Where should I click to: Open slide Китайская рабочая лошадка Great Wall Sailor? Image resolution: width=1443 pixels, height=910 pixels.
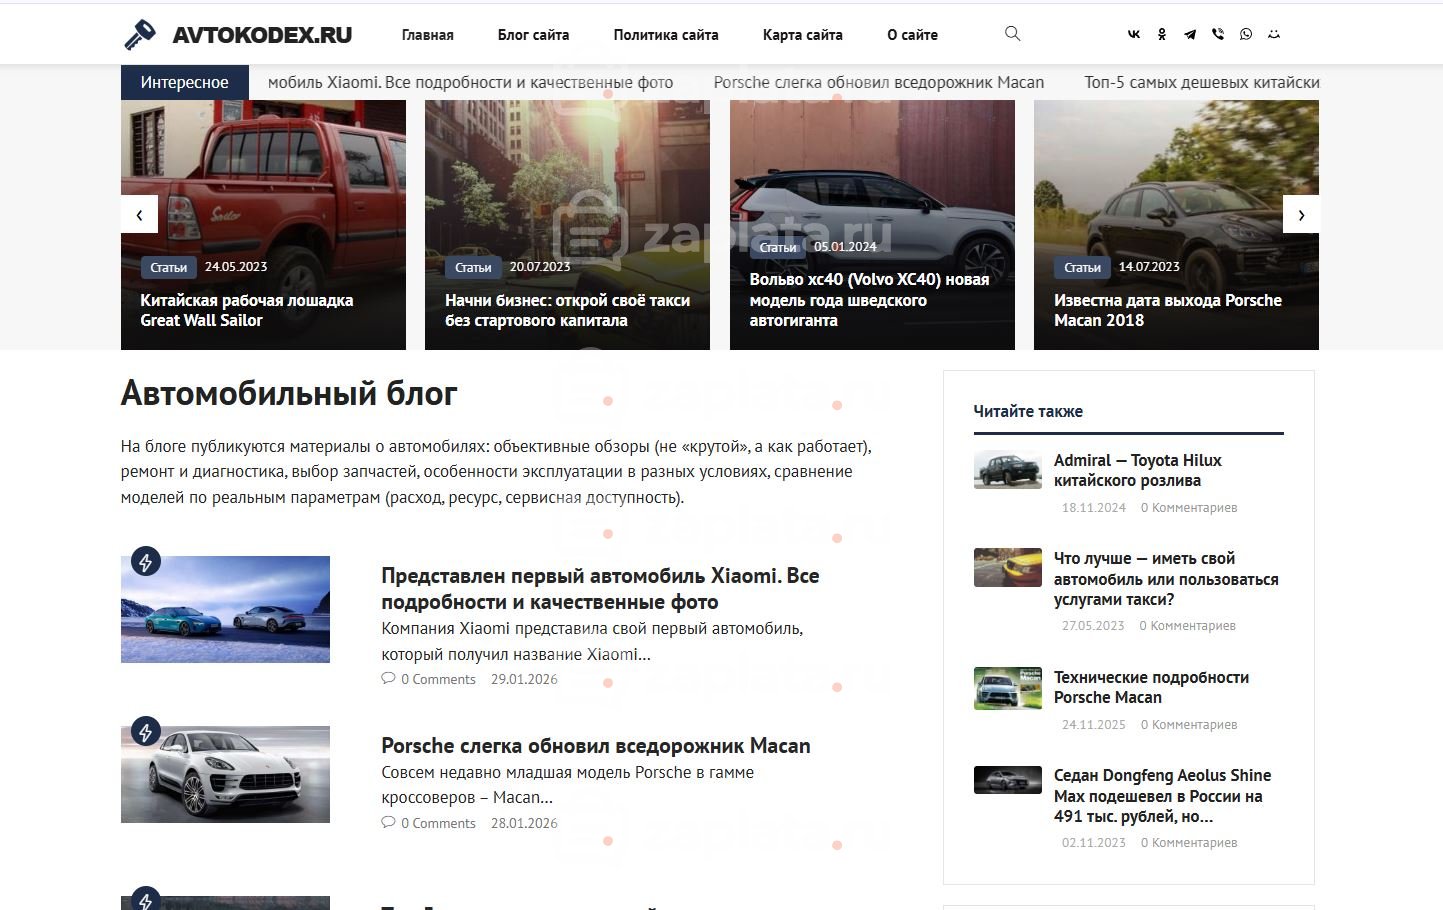tap(246, 310)
